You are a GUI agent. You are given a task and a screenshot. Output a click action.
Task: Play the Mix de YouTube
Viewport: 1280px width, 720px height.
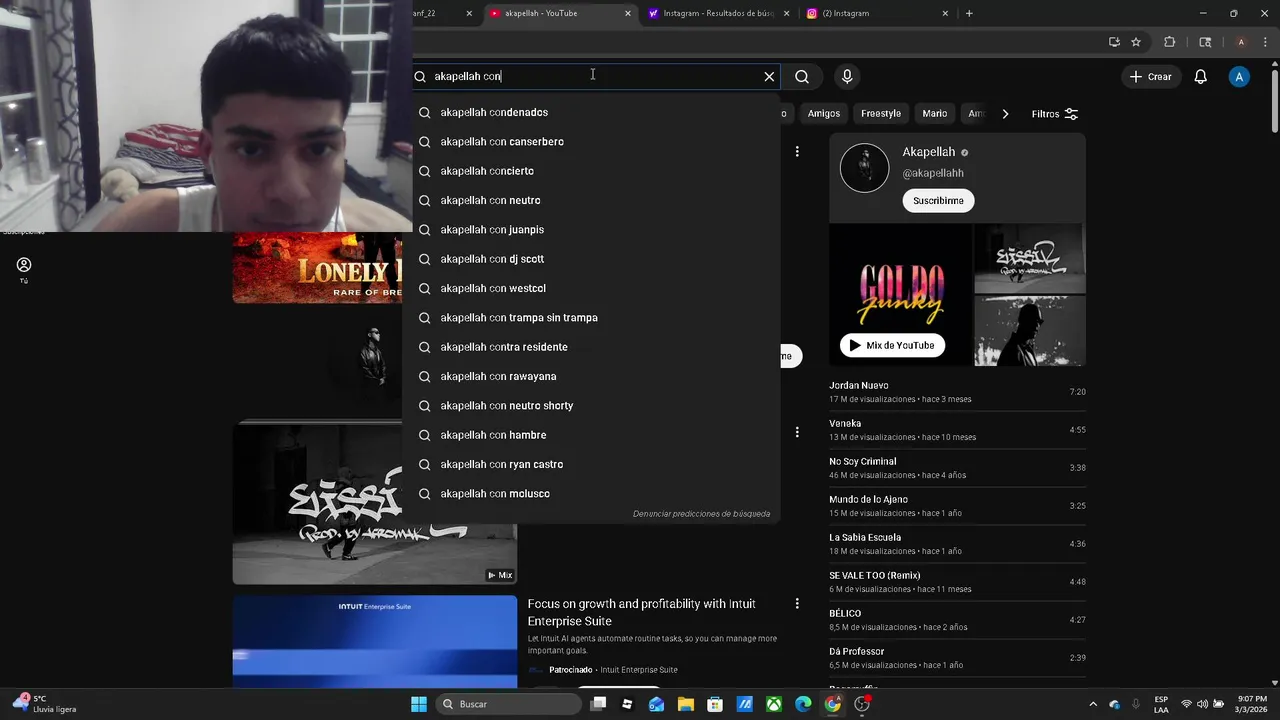point(892,345)
